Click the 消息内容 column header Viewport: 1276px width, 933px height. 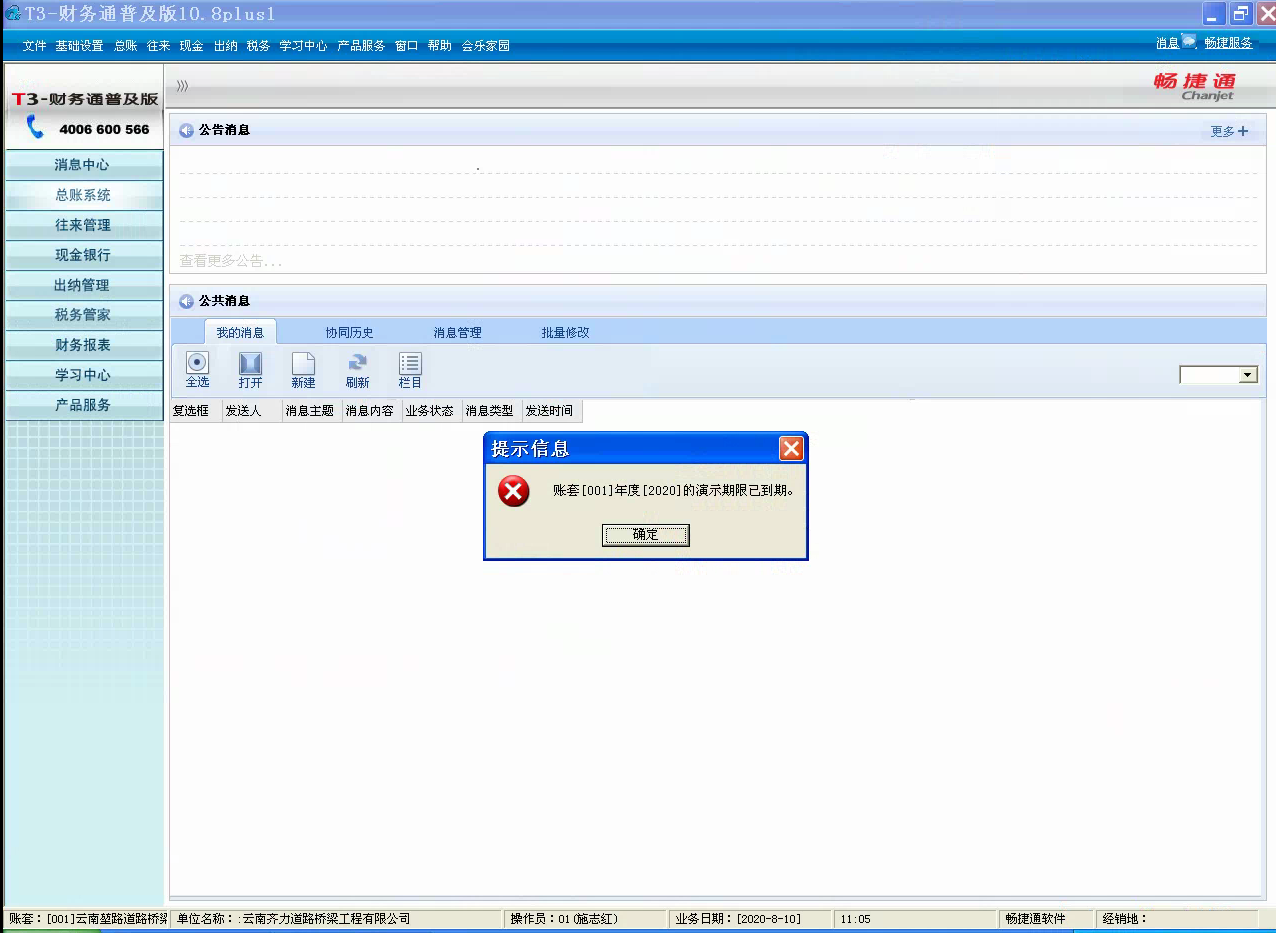(x=372, y=411)
